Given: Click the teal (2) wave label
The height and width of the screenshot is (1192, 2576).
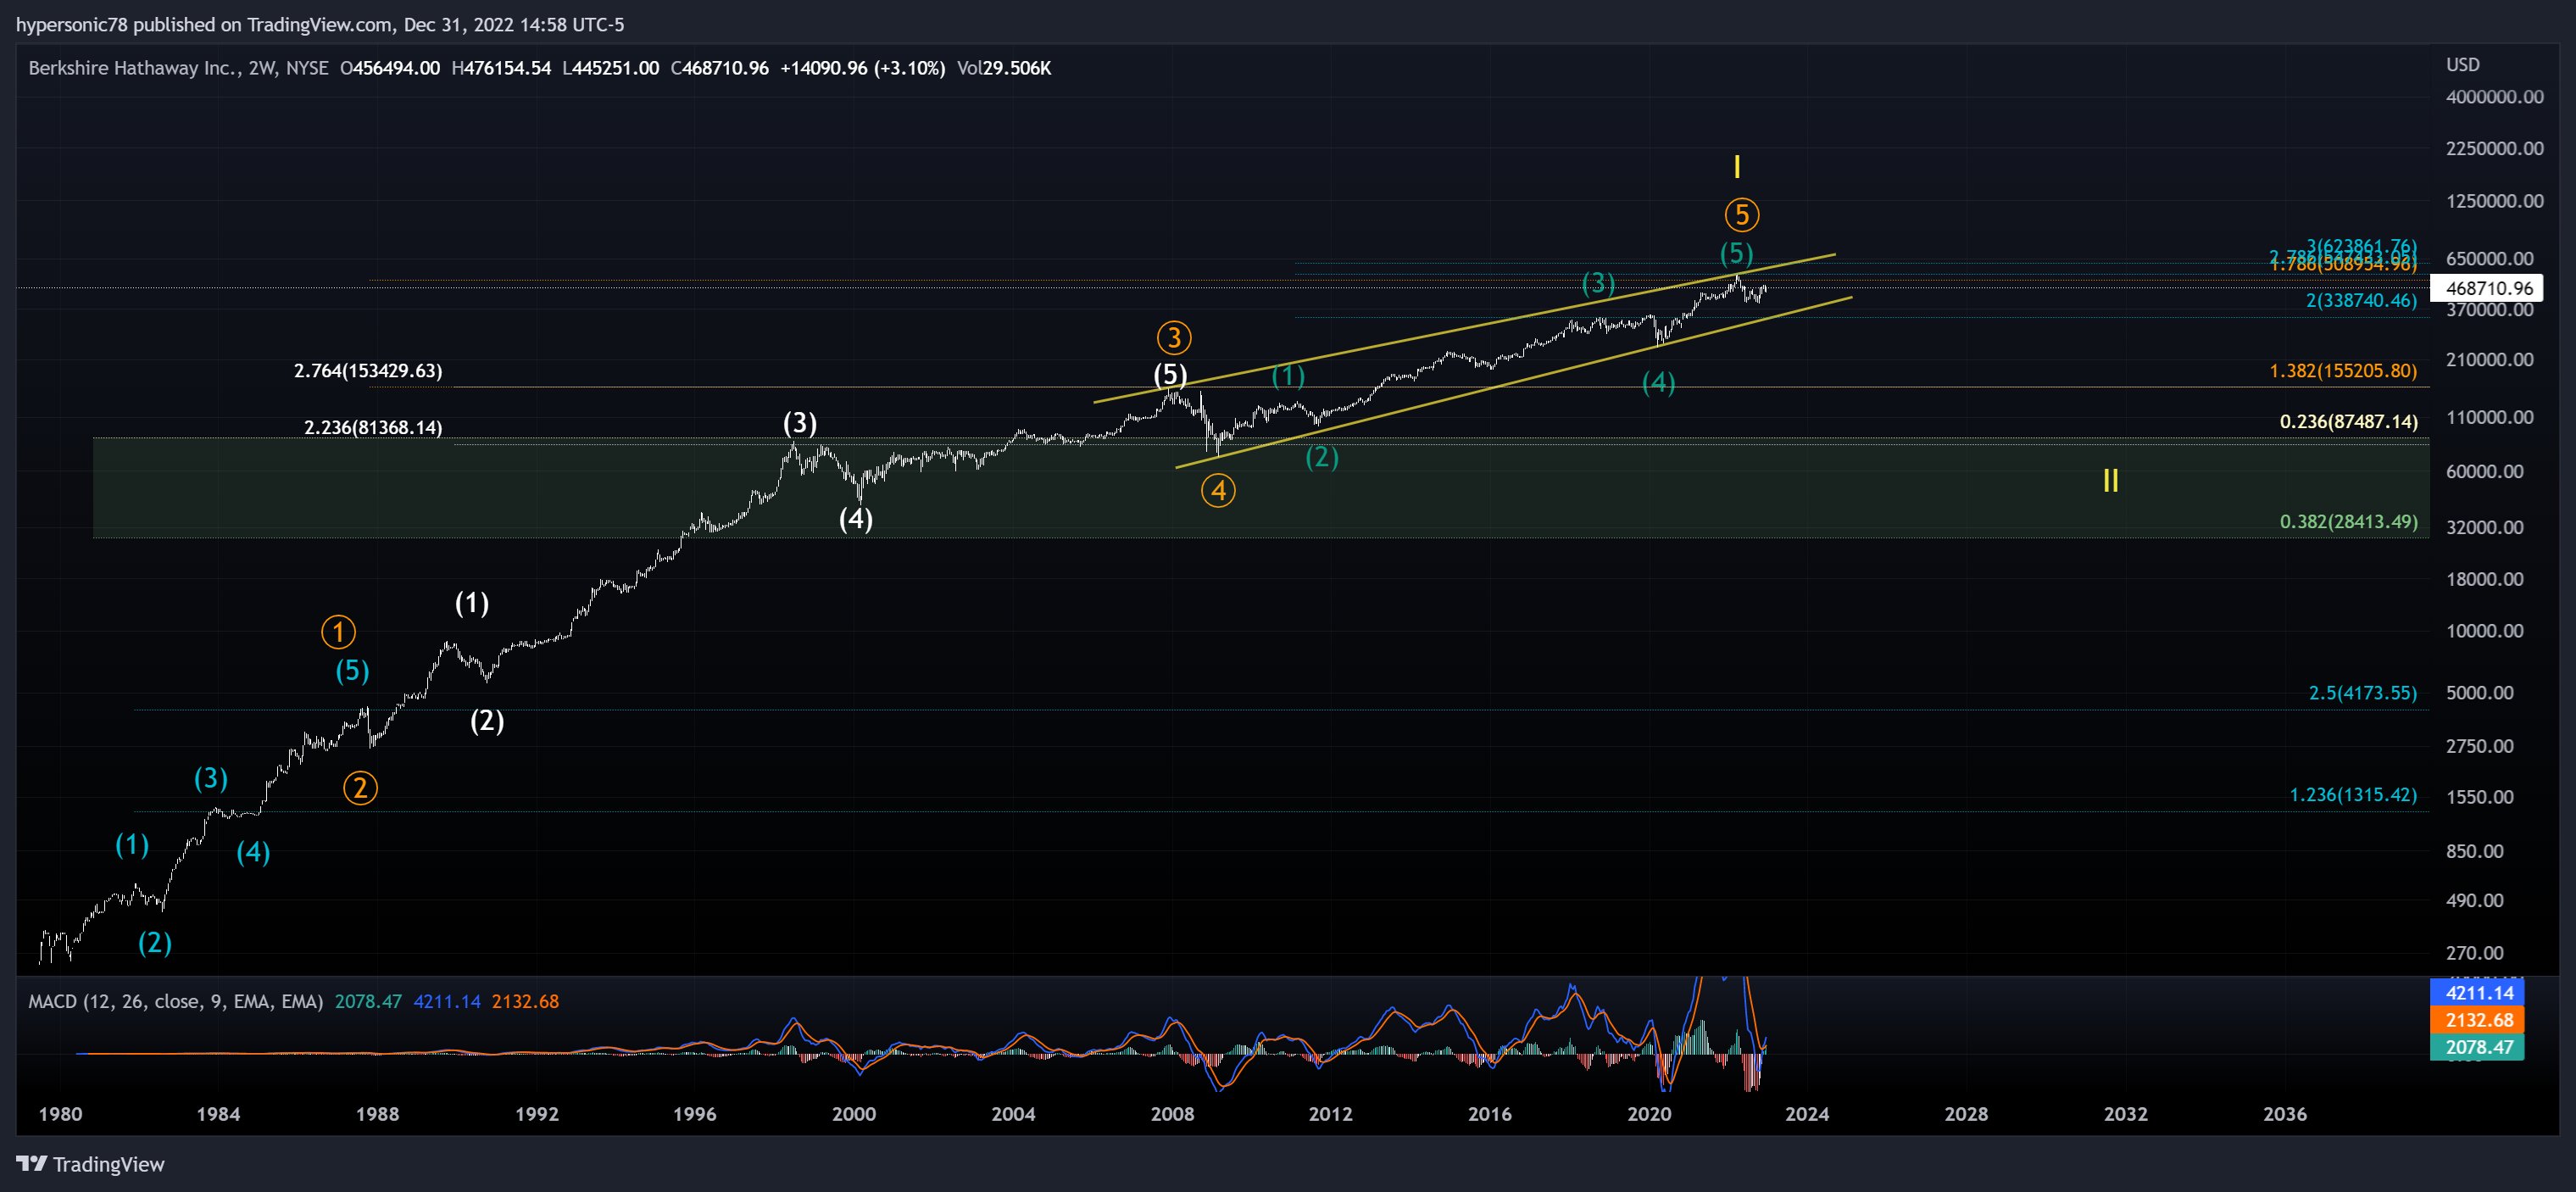Looking at the screenshot, I should [x=1322, y=457].
